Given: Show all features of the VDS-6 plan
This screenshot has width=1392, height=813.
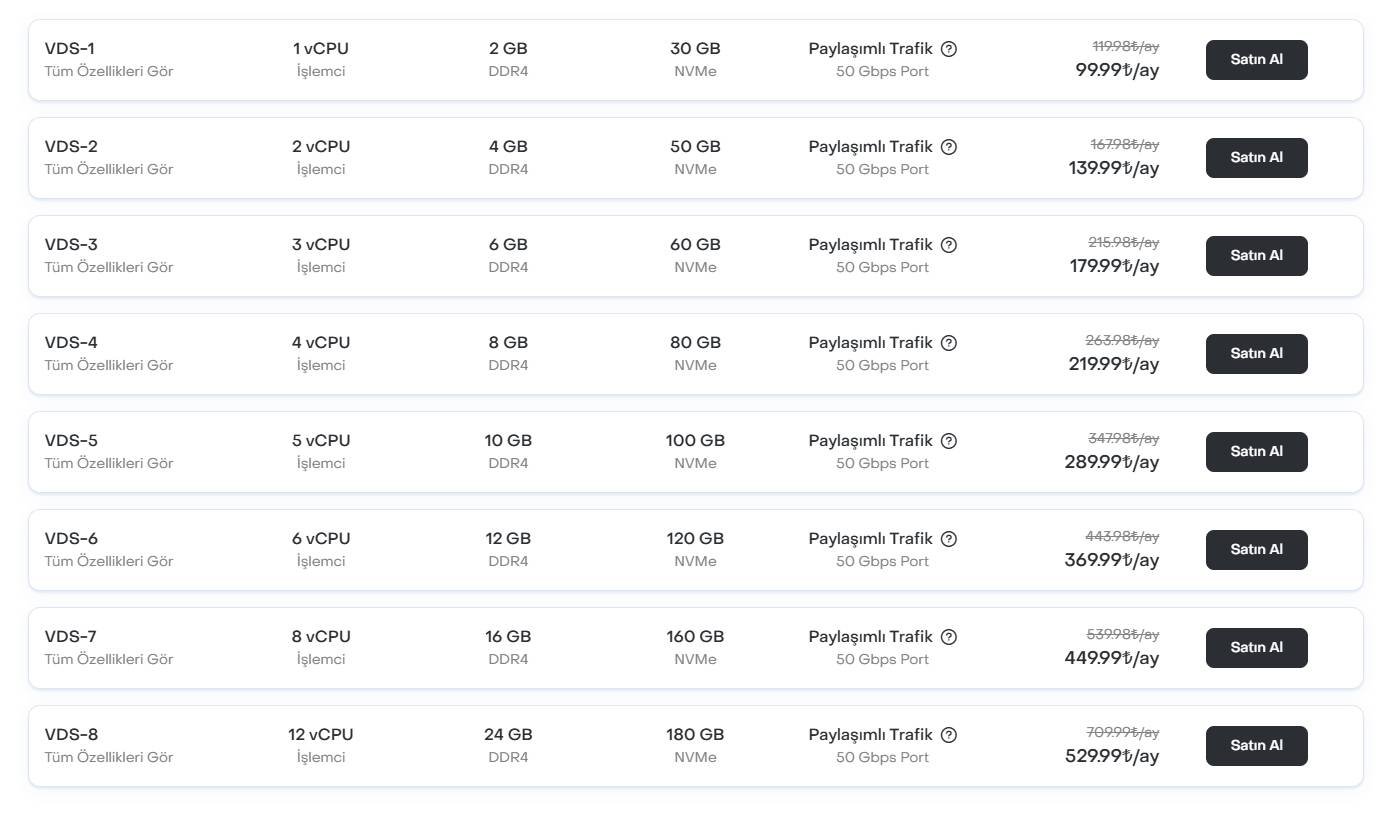Looking at the screenshot, I should (109, 562).
